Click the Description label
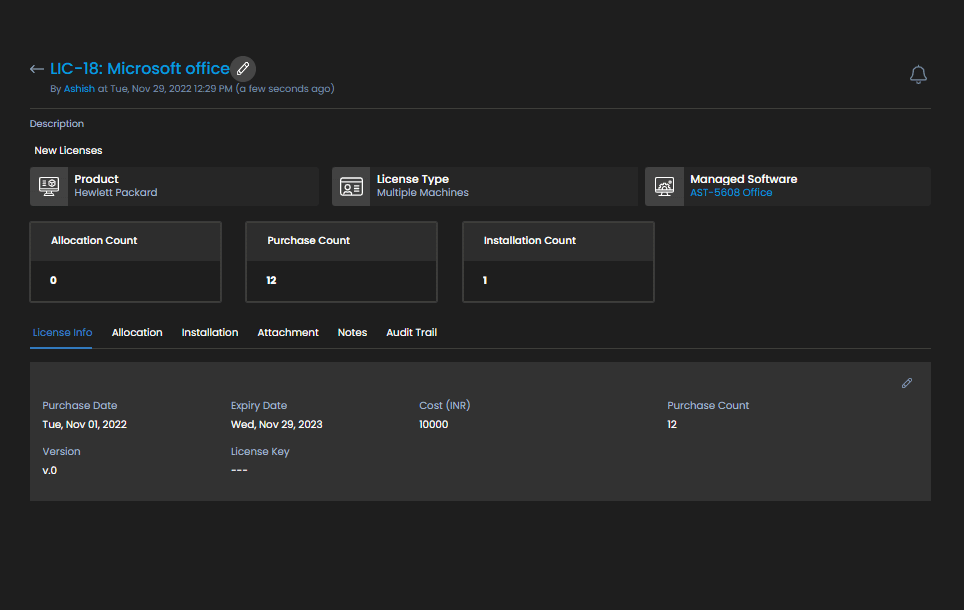Viewport: 964px width, 610px height. coord(57,124)
